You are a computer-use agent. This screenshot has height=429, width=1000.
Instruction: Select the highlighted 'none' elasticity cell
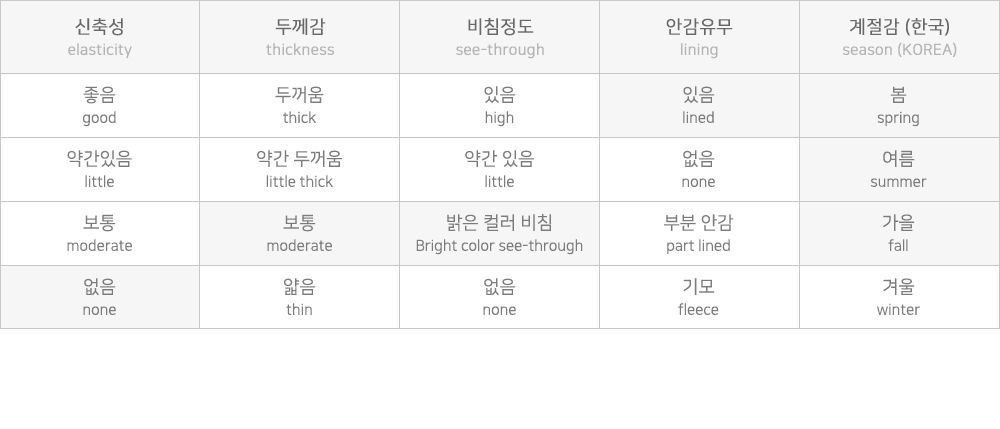(99, 297)
